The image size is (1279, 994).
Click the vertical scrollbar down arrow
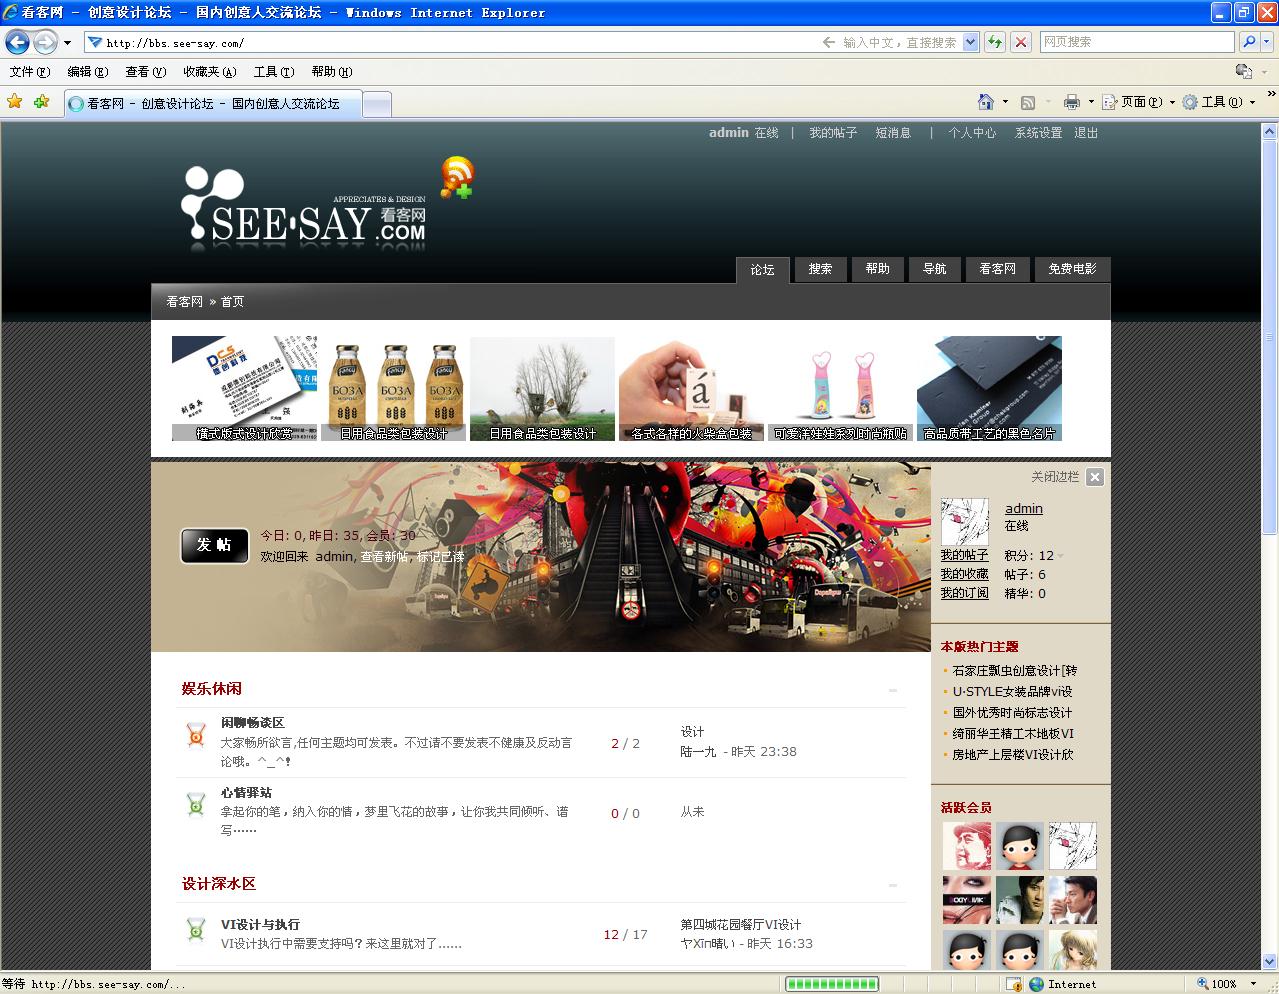pyautogui.click(x=1270, y=961)
